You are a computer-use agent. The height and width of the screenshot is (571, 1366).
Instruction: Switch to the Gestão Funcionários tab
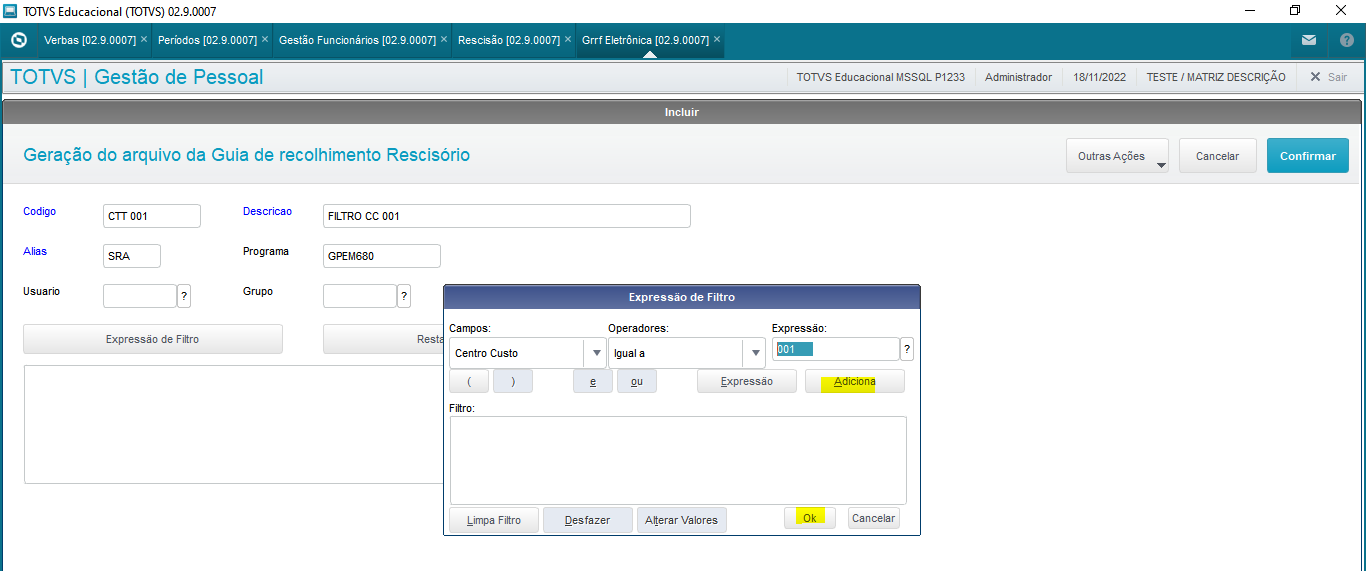tap(357, 40)
